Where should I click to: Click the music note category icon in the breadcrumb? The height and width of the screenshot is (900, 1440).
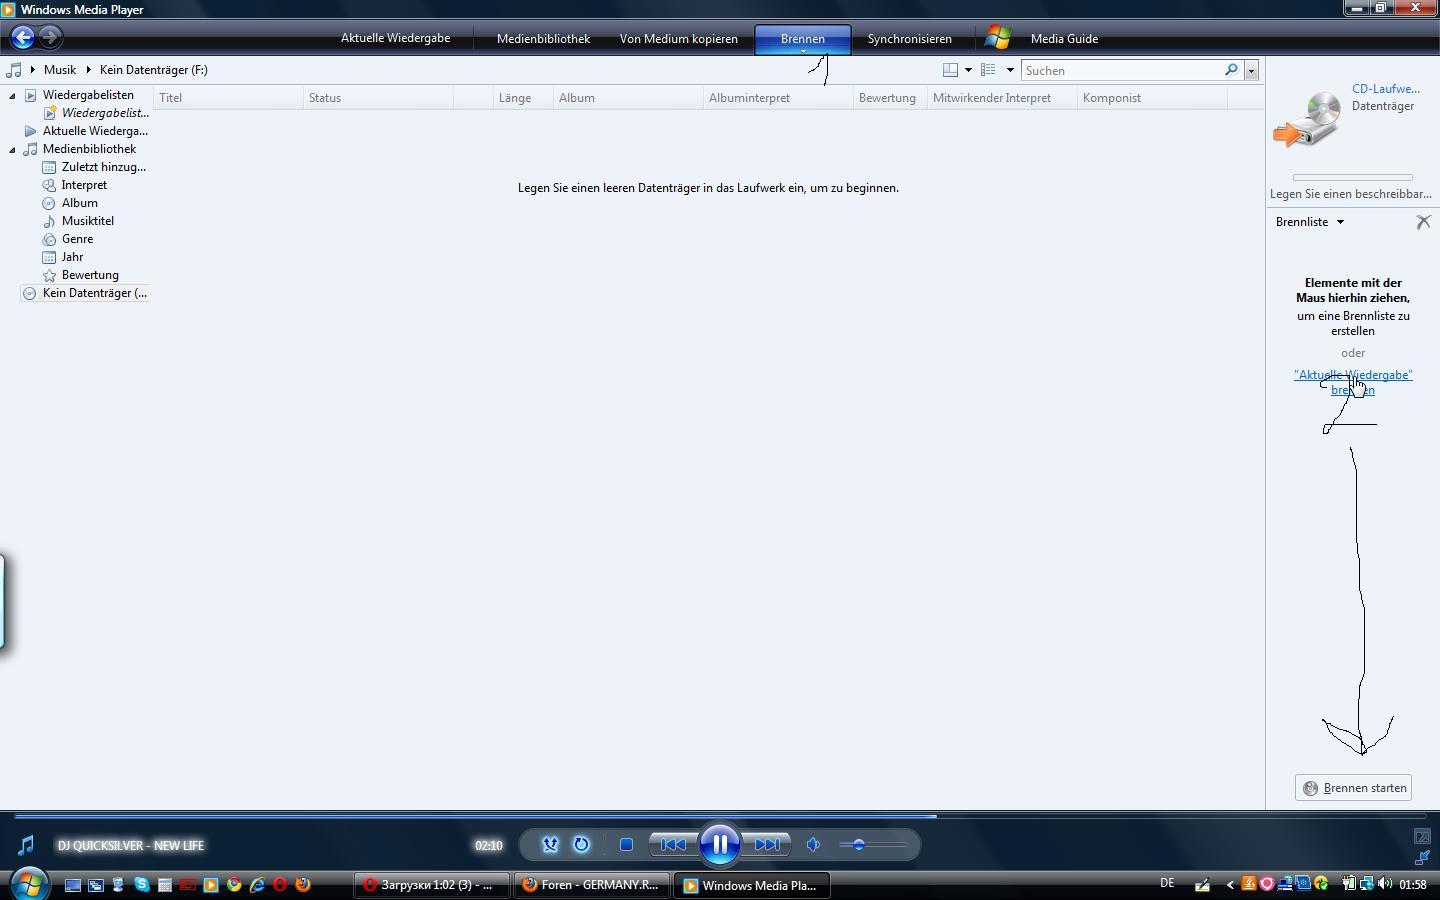14,70
